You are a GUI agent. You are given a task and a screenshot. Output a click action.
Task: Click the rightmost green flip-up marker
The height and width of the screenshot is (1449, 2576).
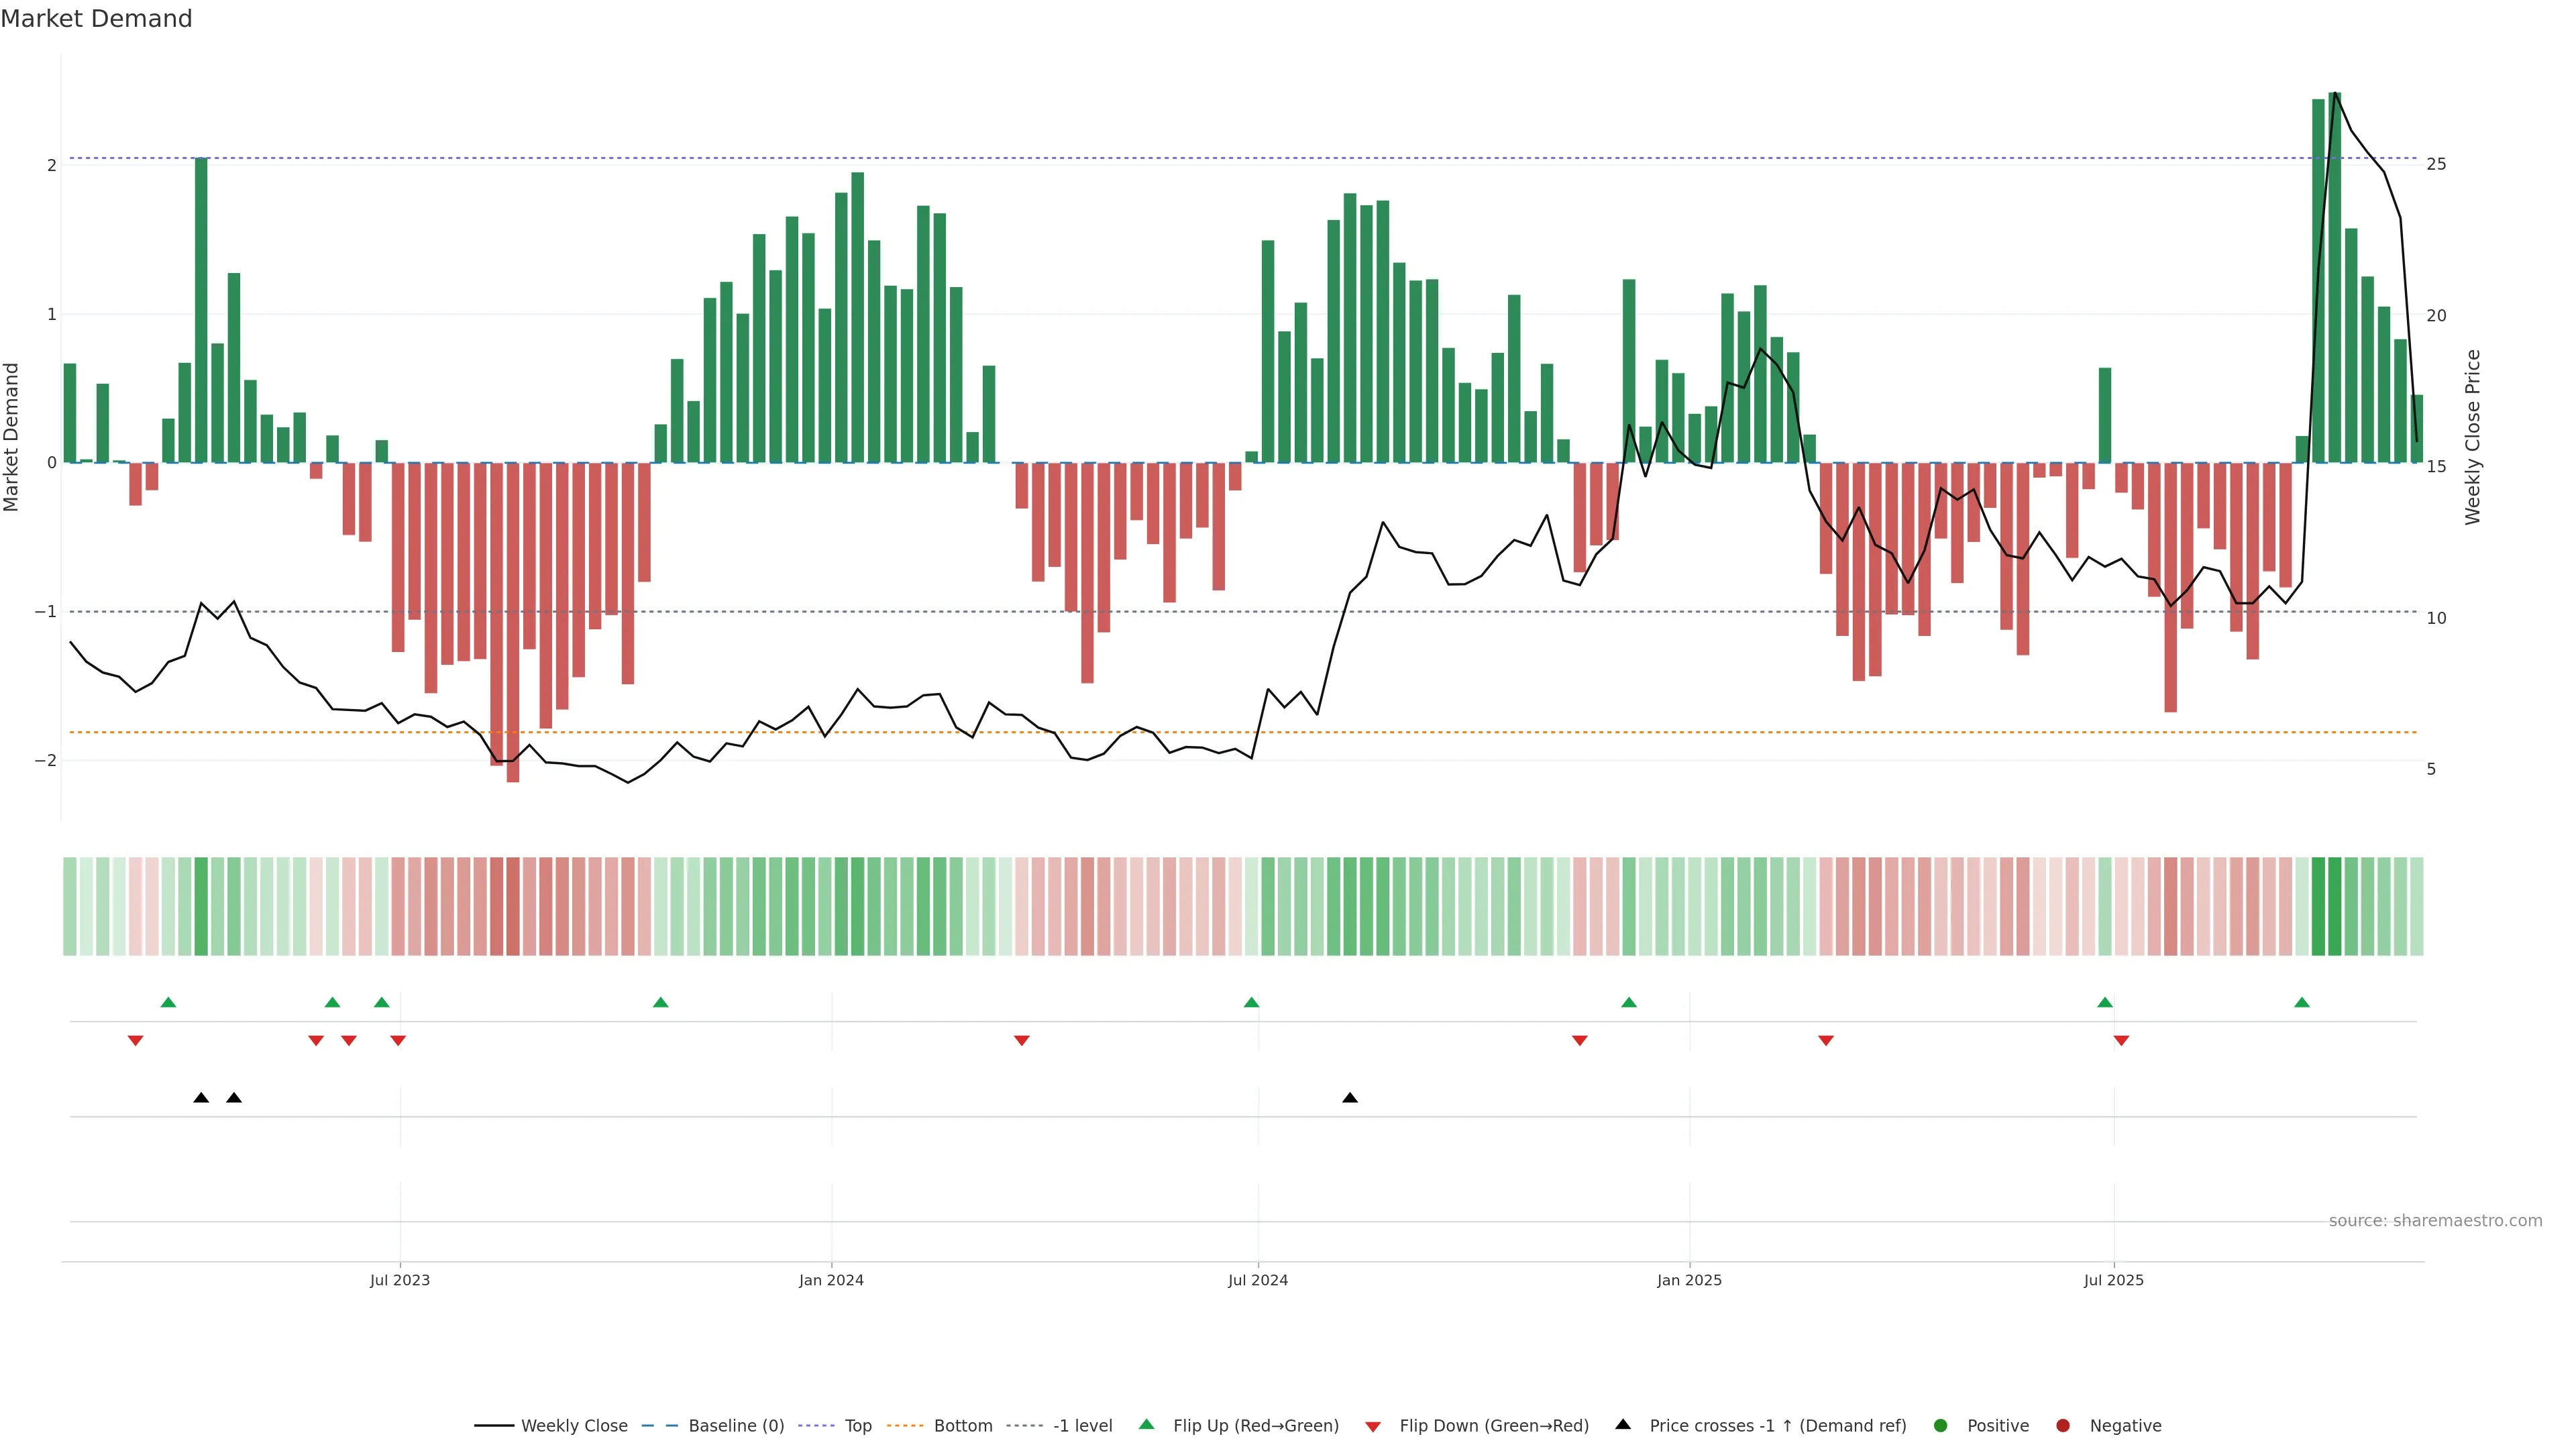[x=2302, y=1002]
